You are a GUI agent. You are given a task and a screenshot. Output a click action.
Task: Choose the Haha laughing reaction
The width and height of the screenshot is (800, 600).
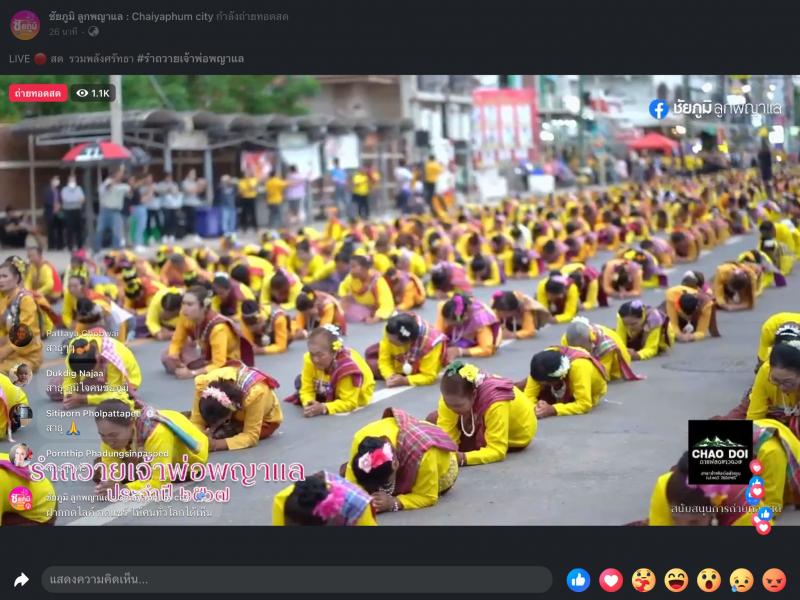coord(676,580)
